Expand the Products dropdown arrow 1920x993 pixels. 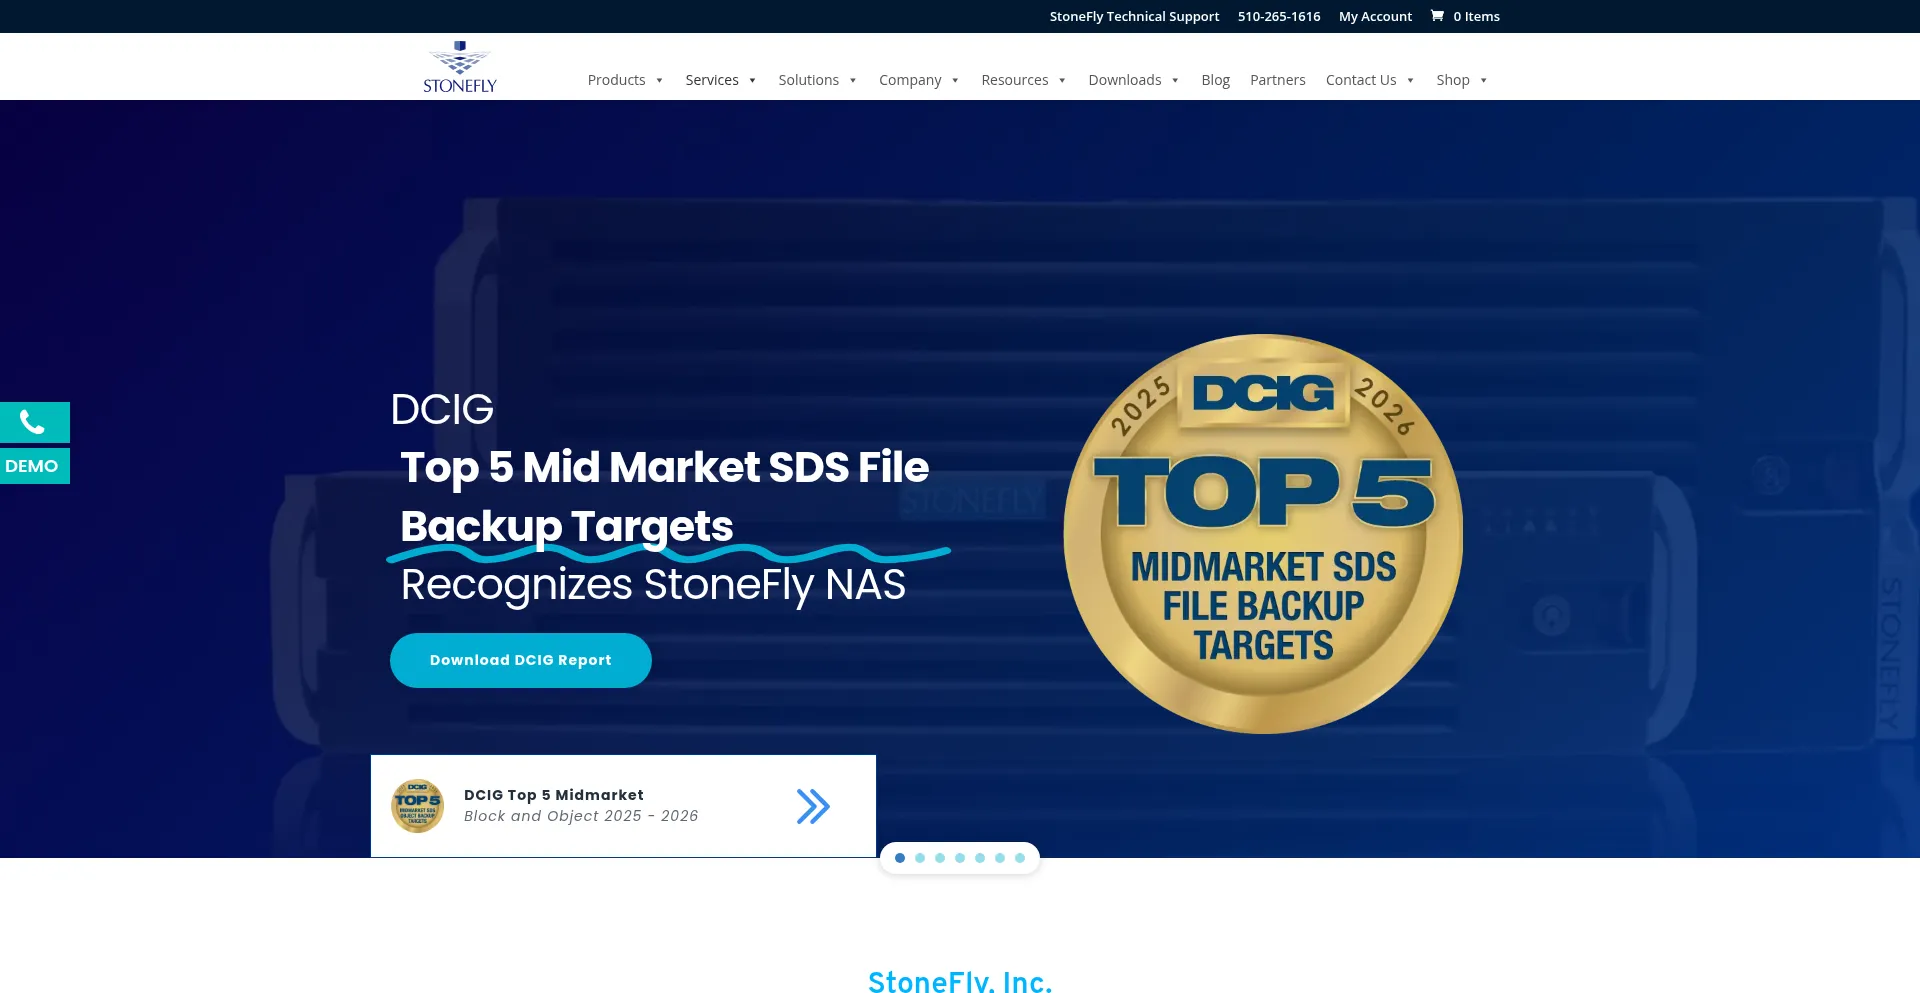(659, 81)
